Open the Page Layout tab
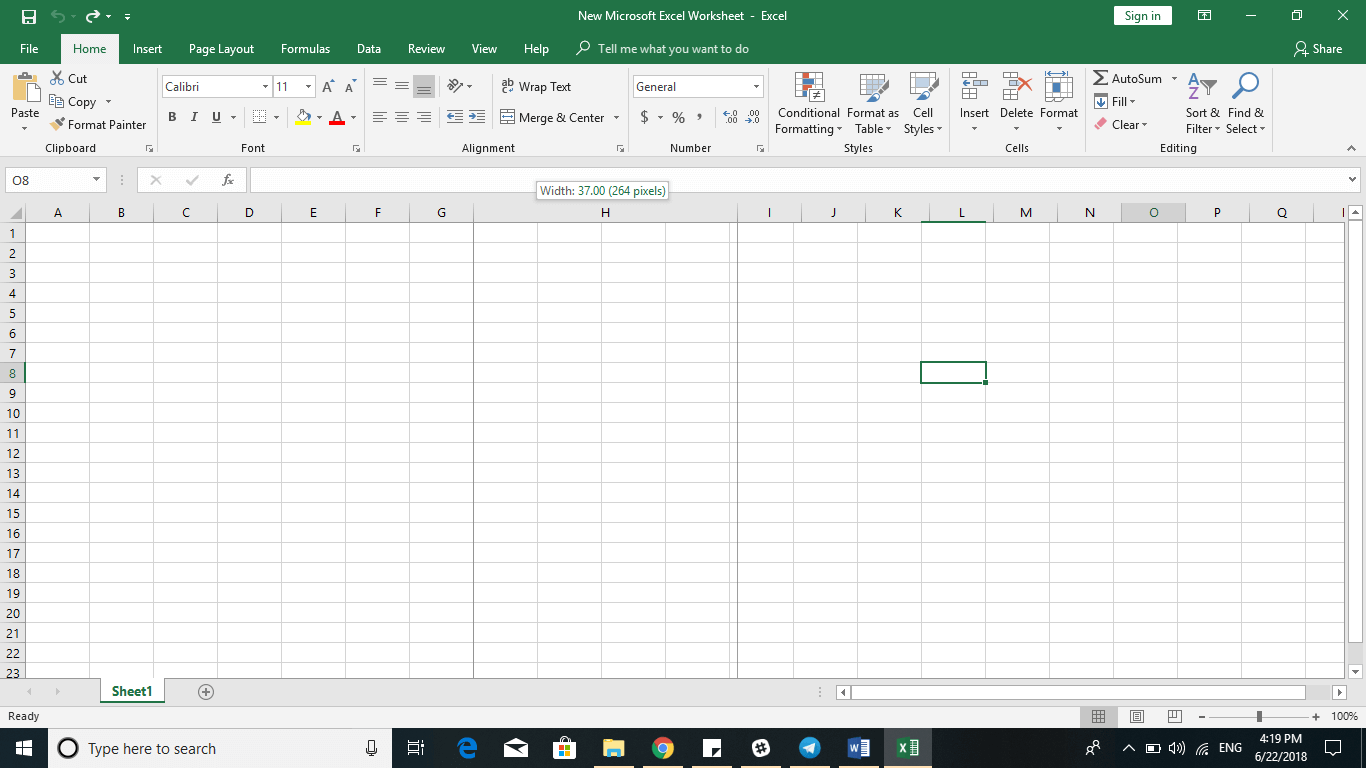This screenshot has height=768, width=1366. coord(220,48)
